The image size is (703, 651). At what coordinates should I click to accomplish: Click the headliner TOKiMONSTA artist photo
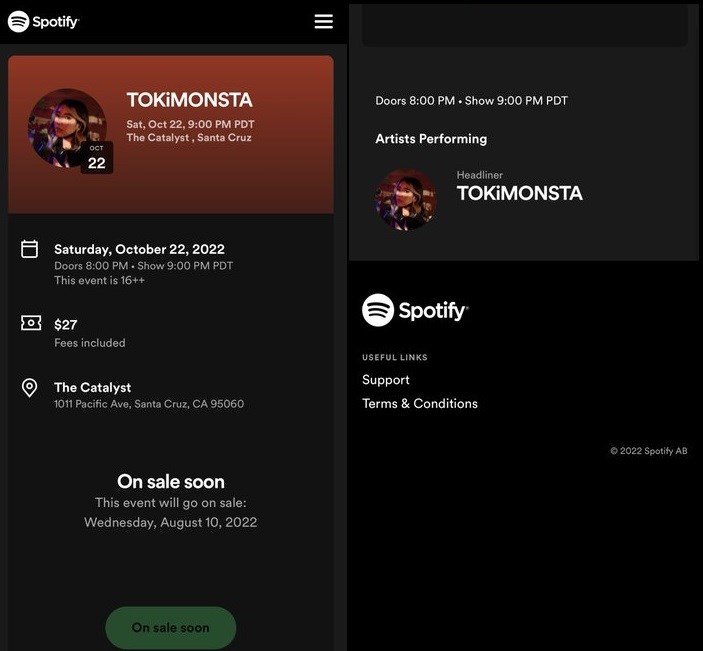click(406, 200)
